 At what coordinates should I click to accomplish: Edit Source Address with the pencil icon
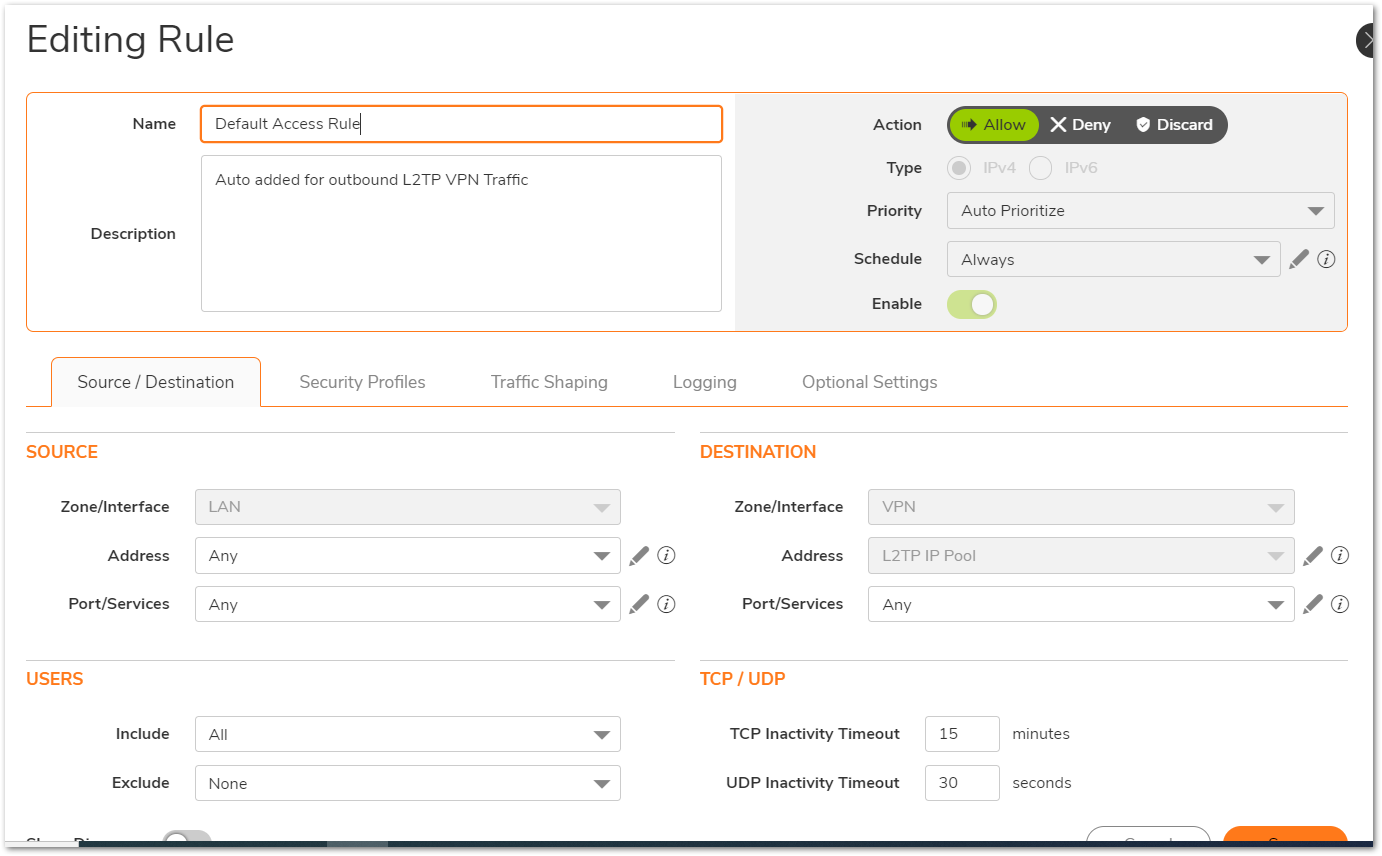coord(639,556)
